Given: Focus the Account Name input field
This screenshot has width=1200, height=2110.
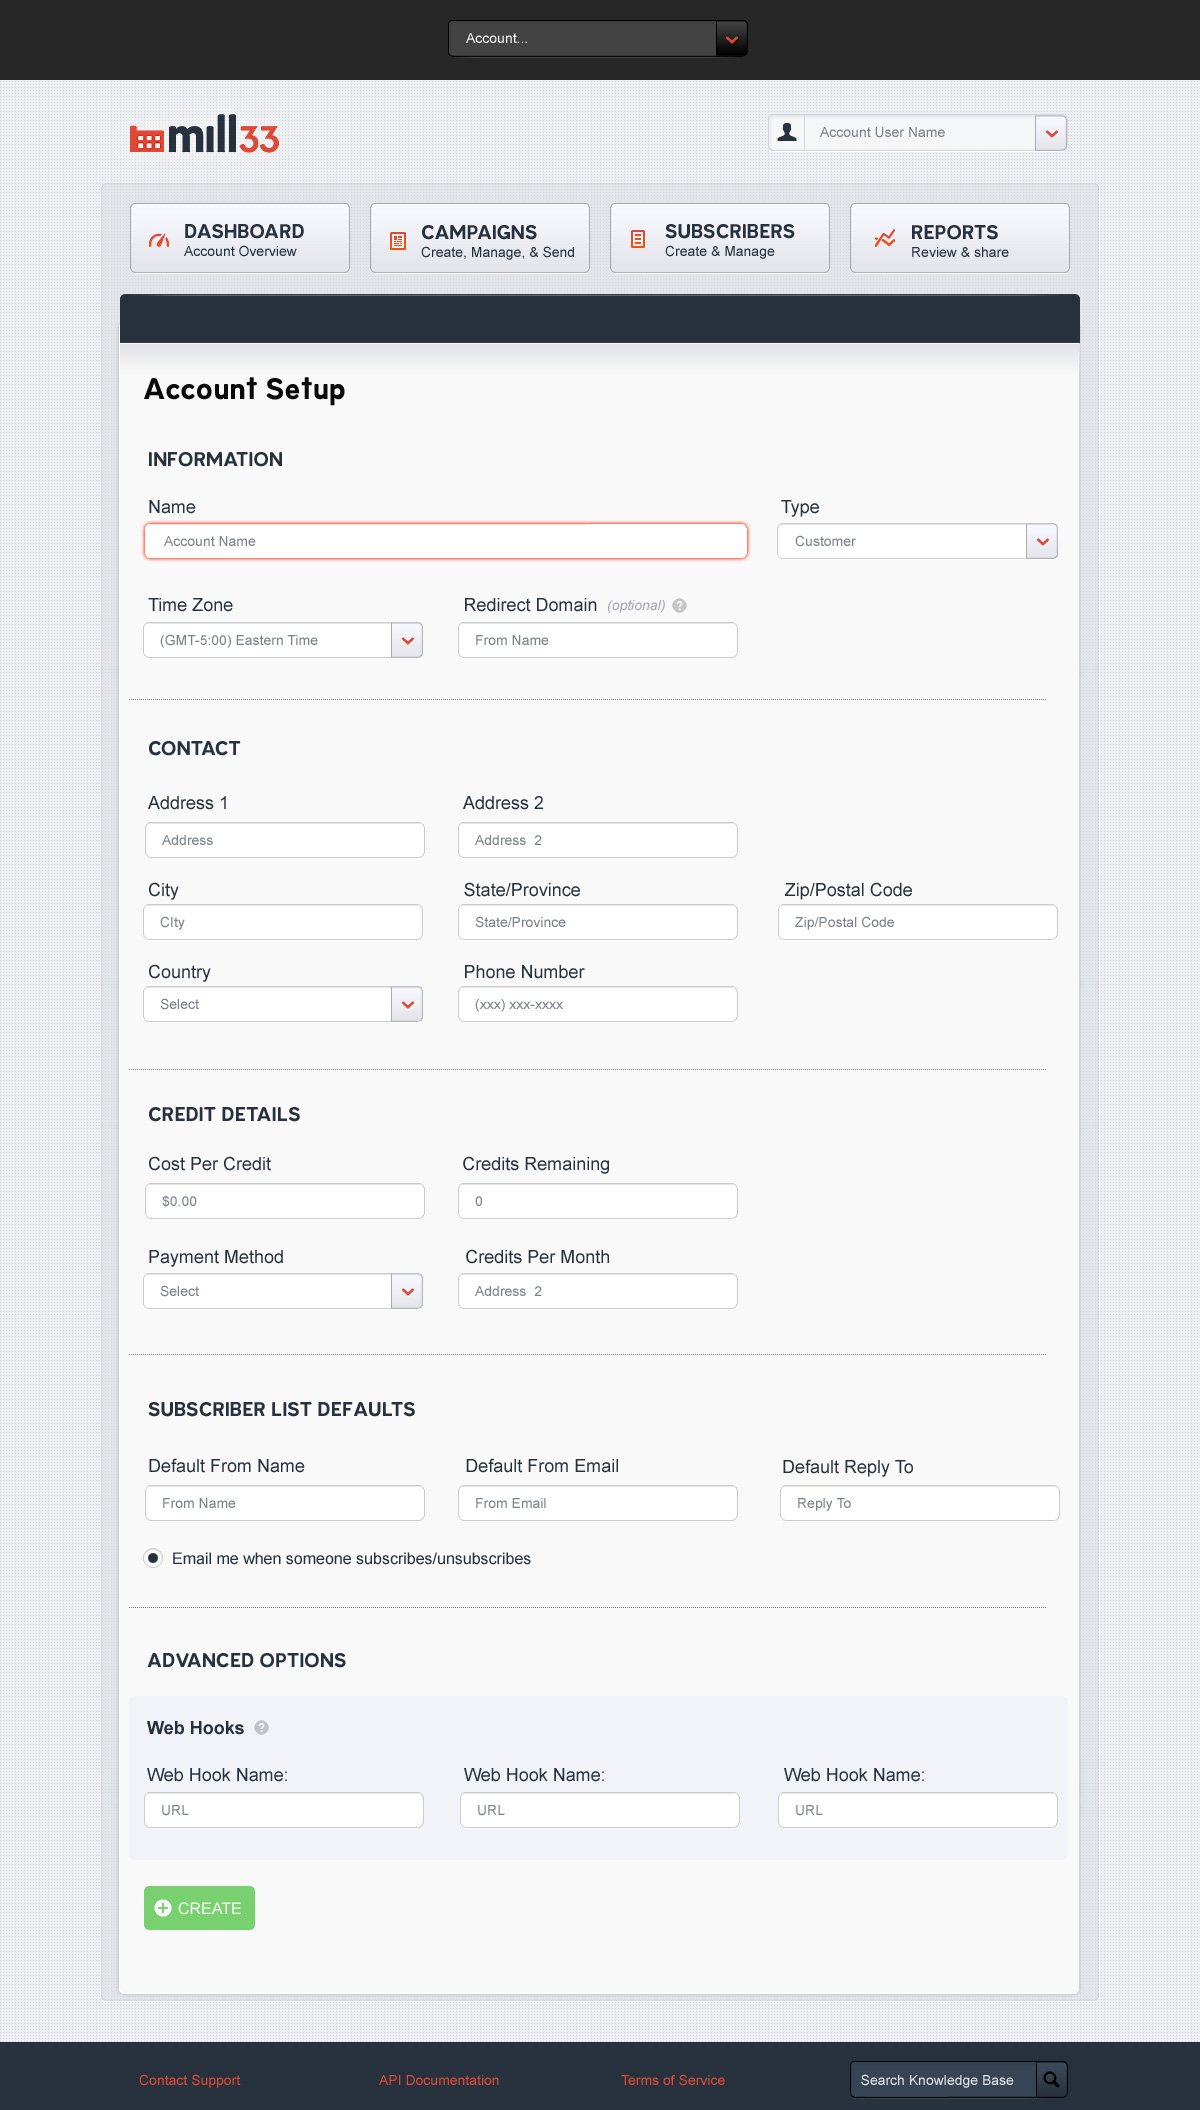Looking at the screenshot, I should point(446,541).
